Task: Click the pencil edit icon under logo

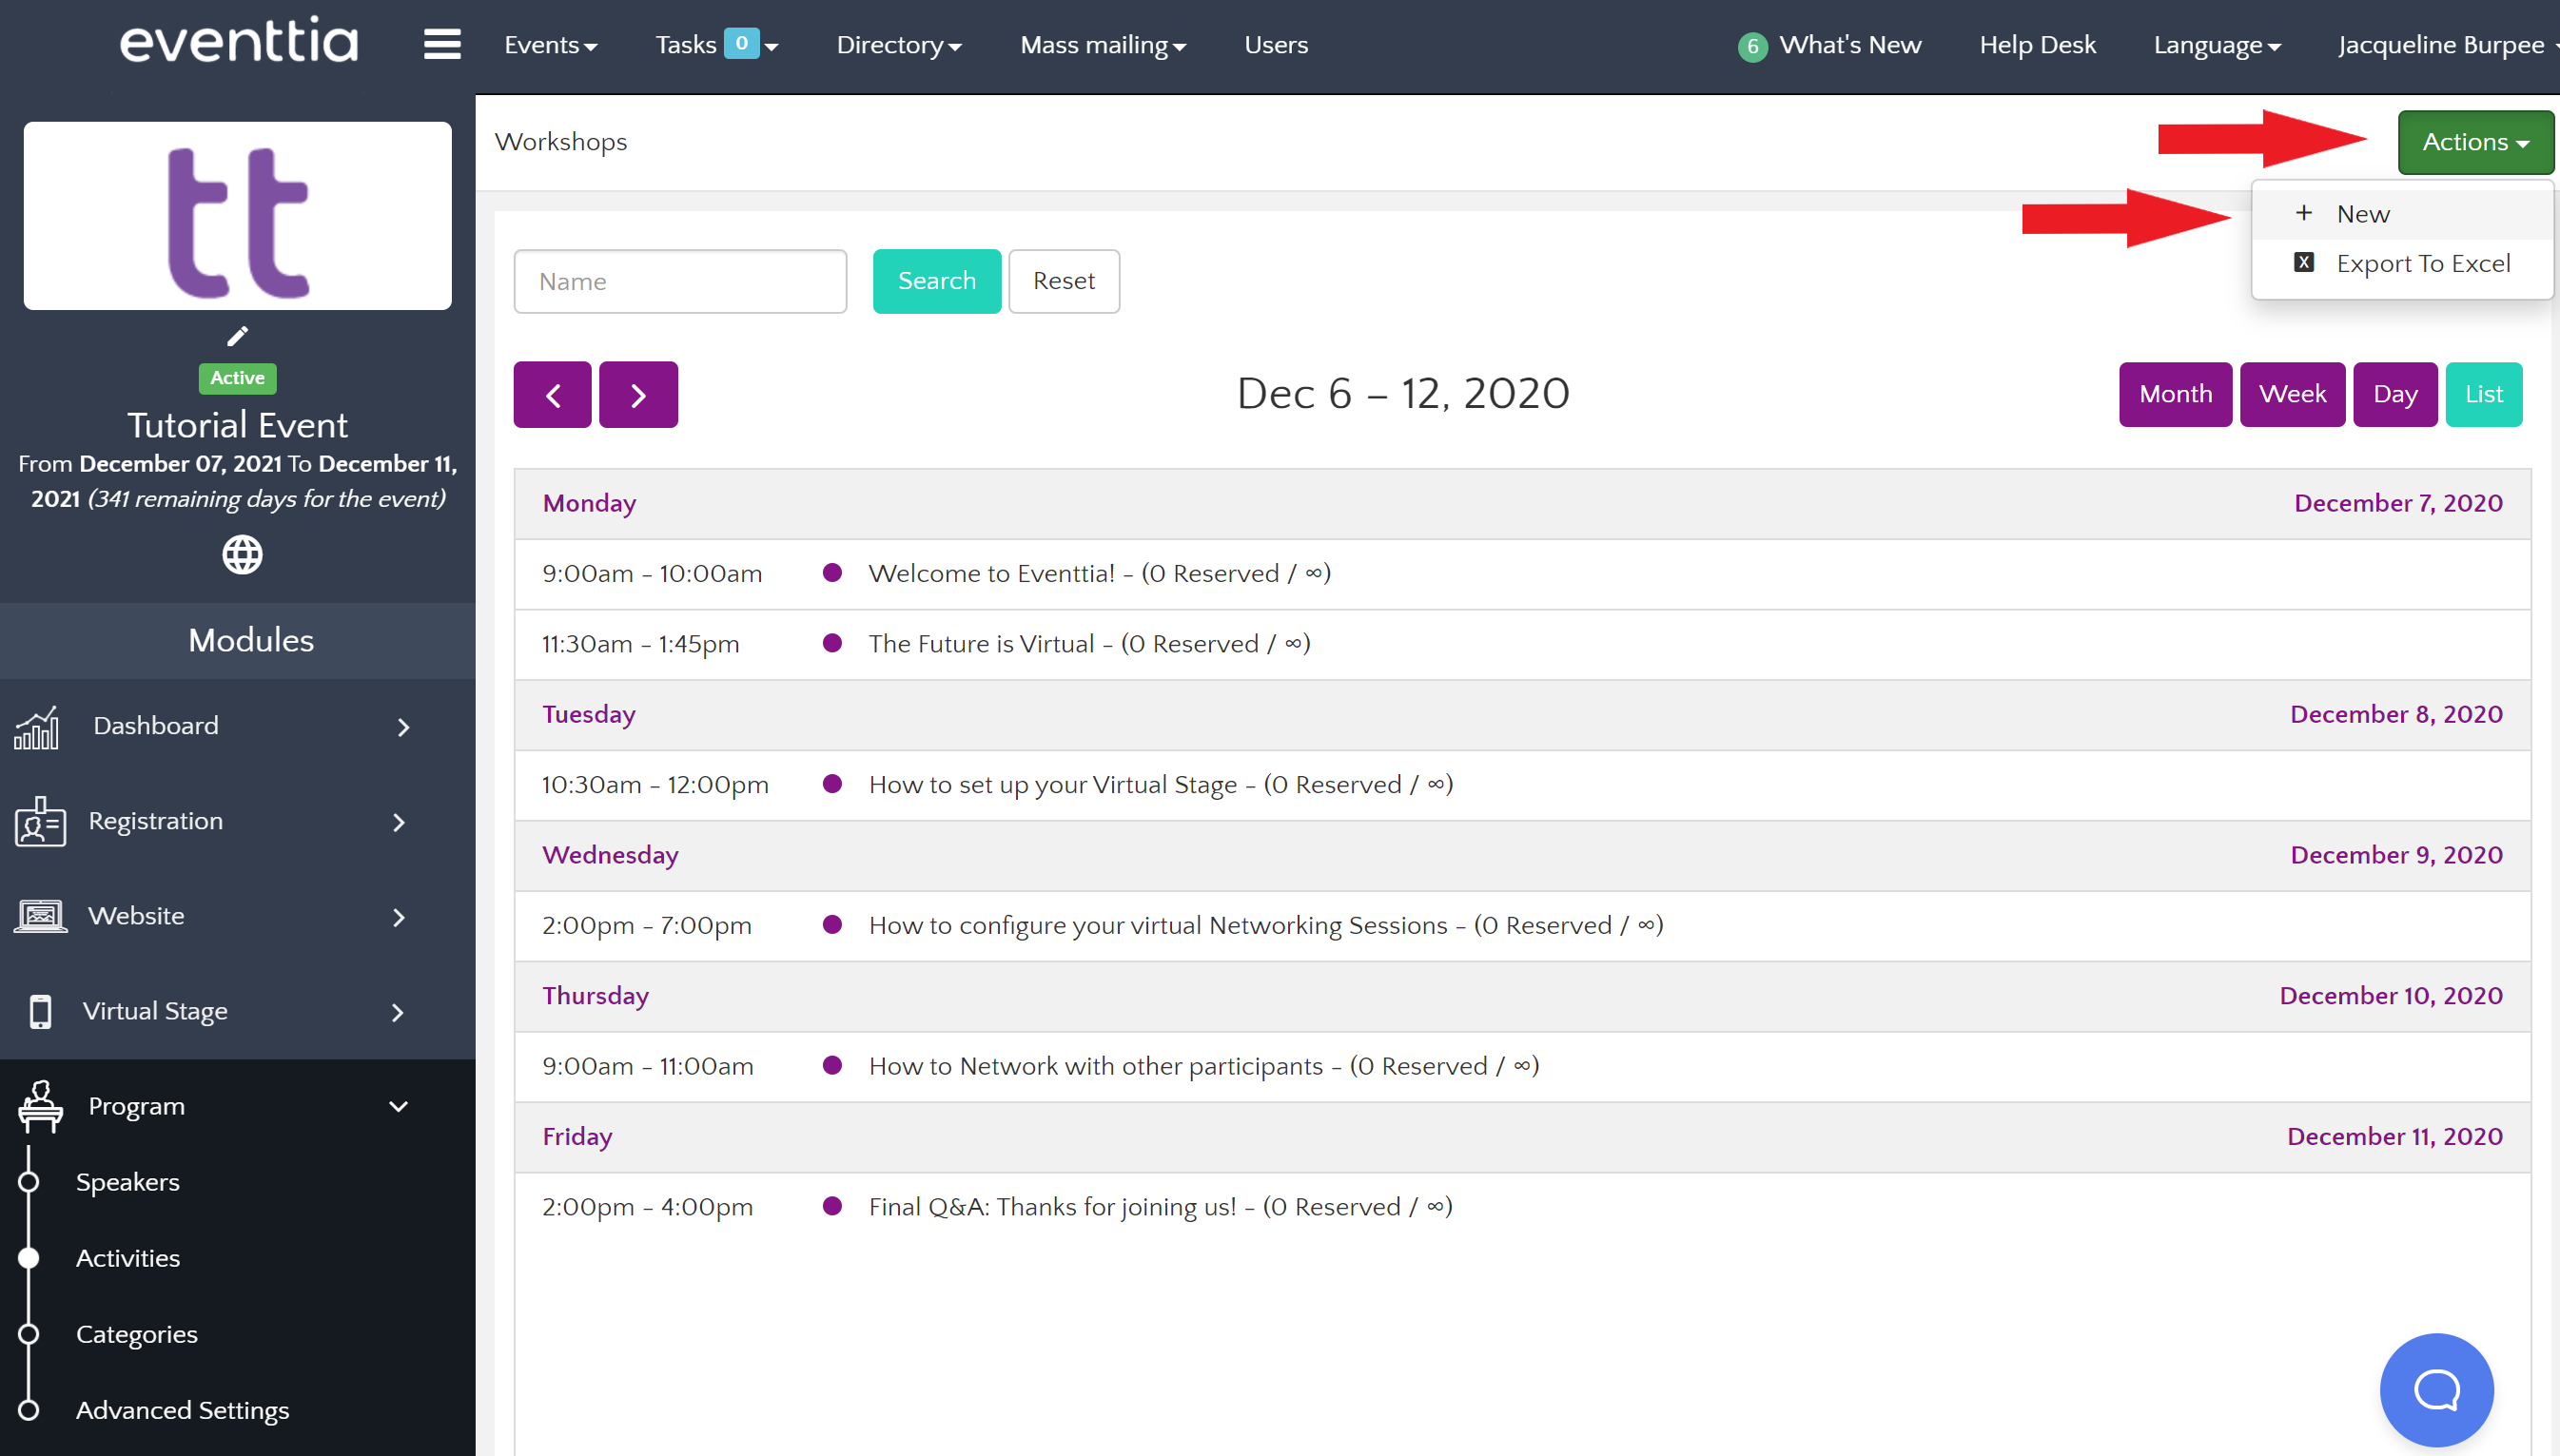Action: click(237, 336)
